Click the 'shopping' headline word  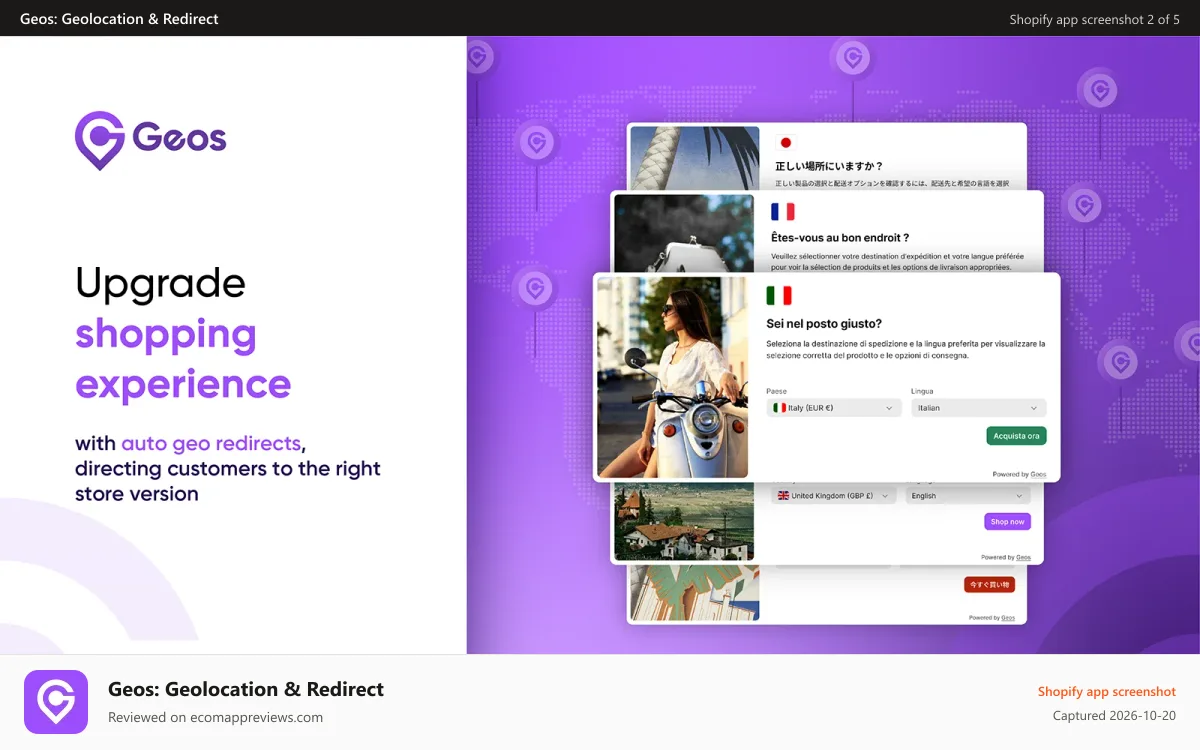click(x=166, y=335)
